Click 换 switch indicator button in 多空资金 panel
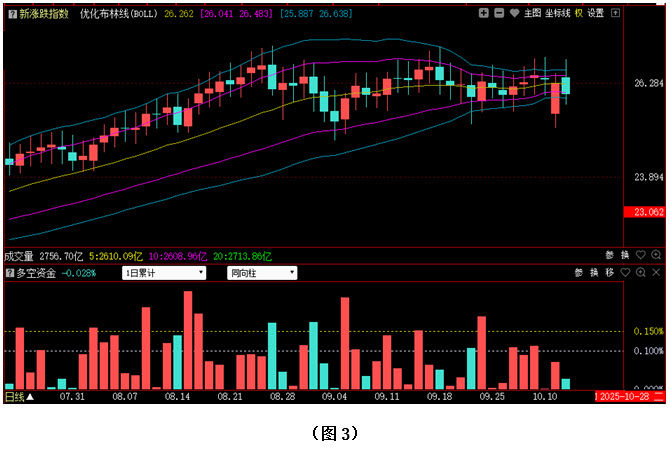 click(x=593, y=272)
